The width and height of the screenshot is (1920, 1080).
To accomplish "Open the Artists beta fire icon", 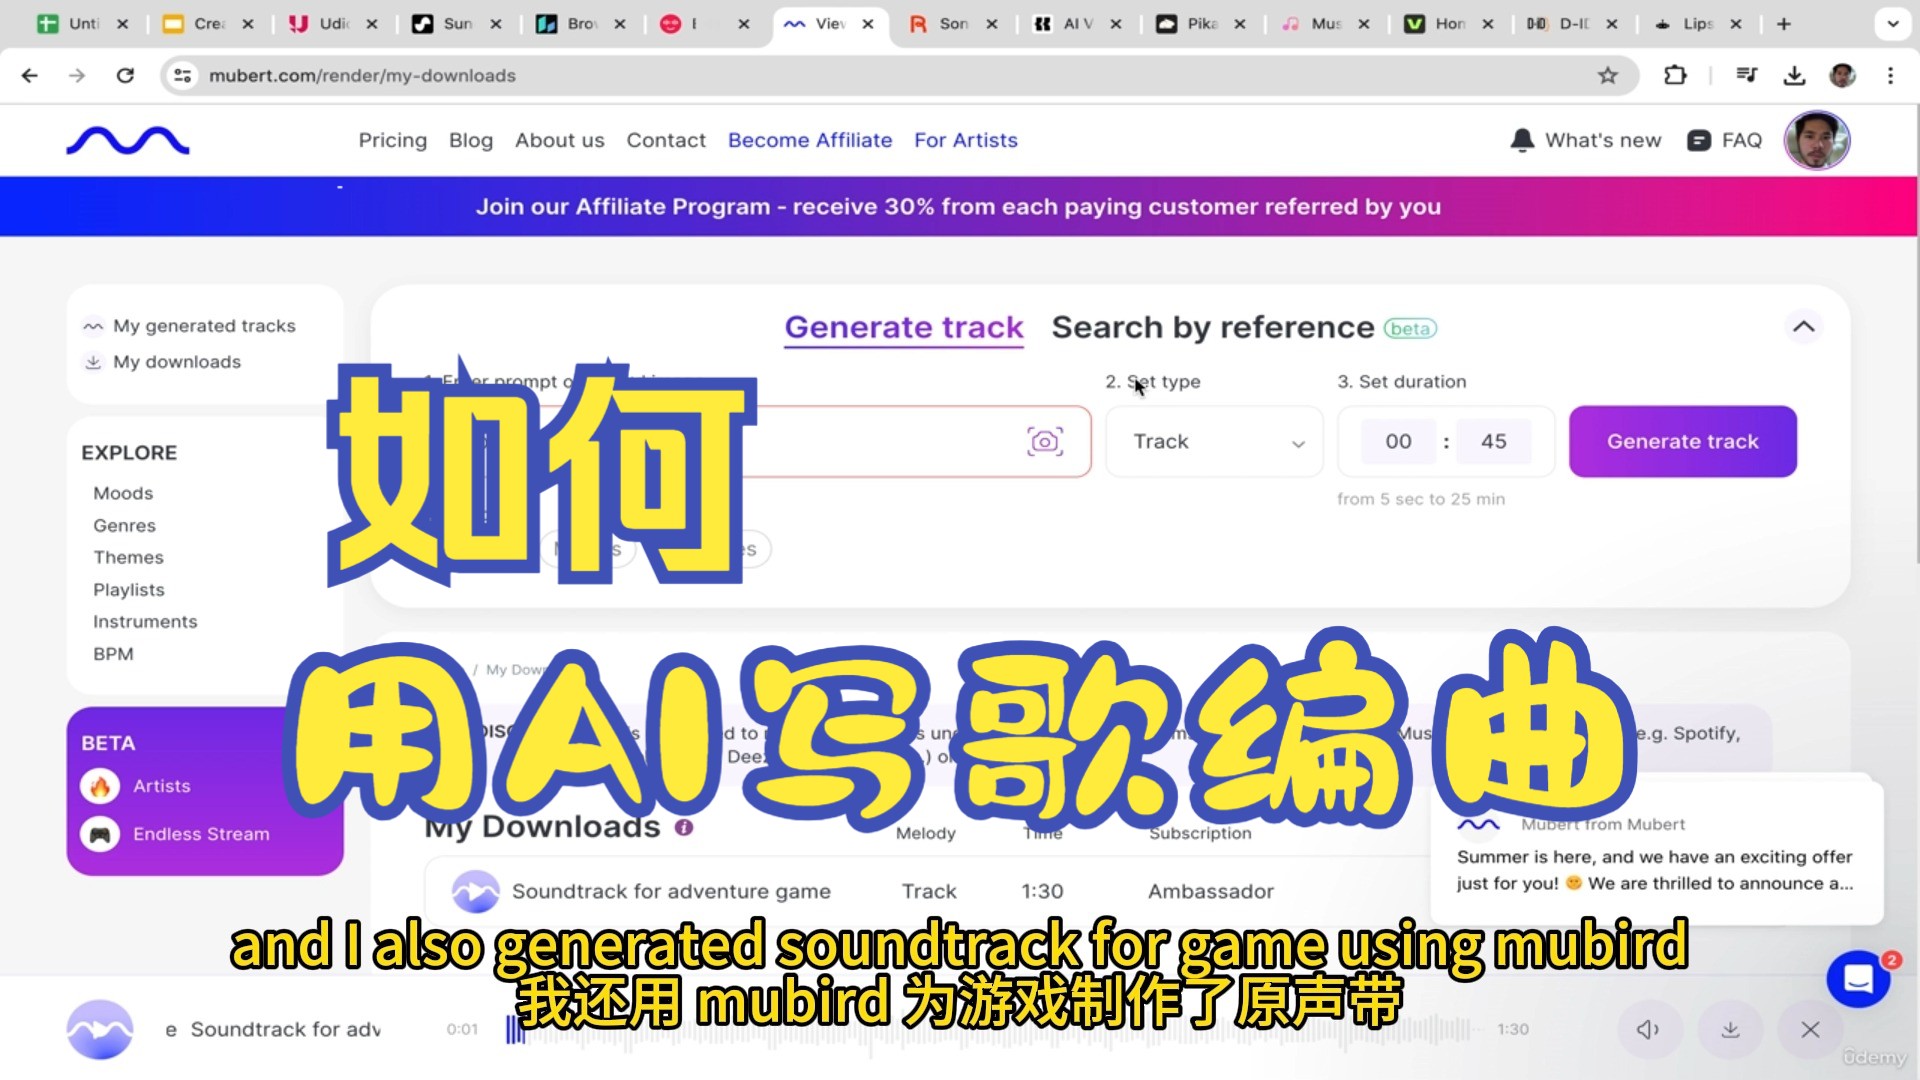I will (x=100, y=786).
